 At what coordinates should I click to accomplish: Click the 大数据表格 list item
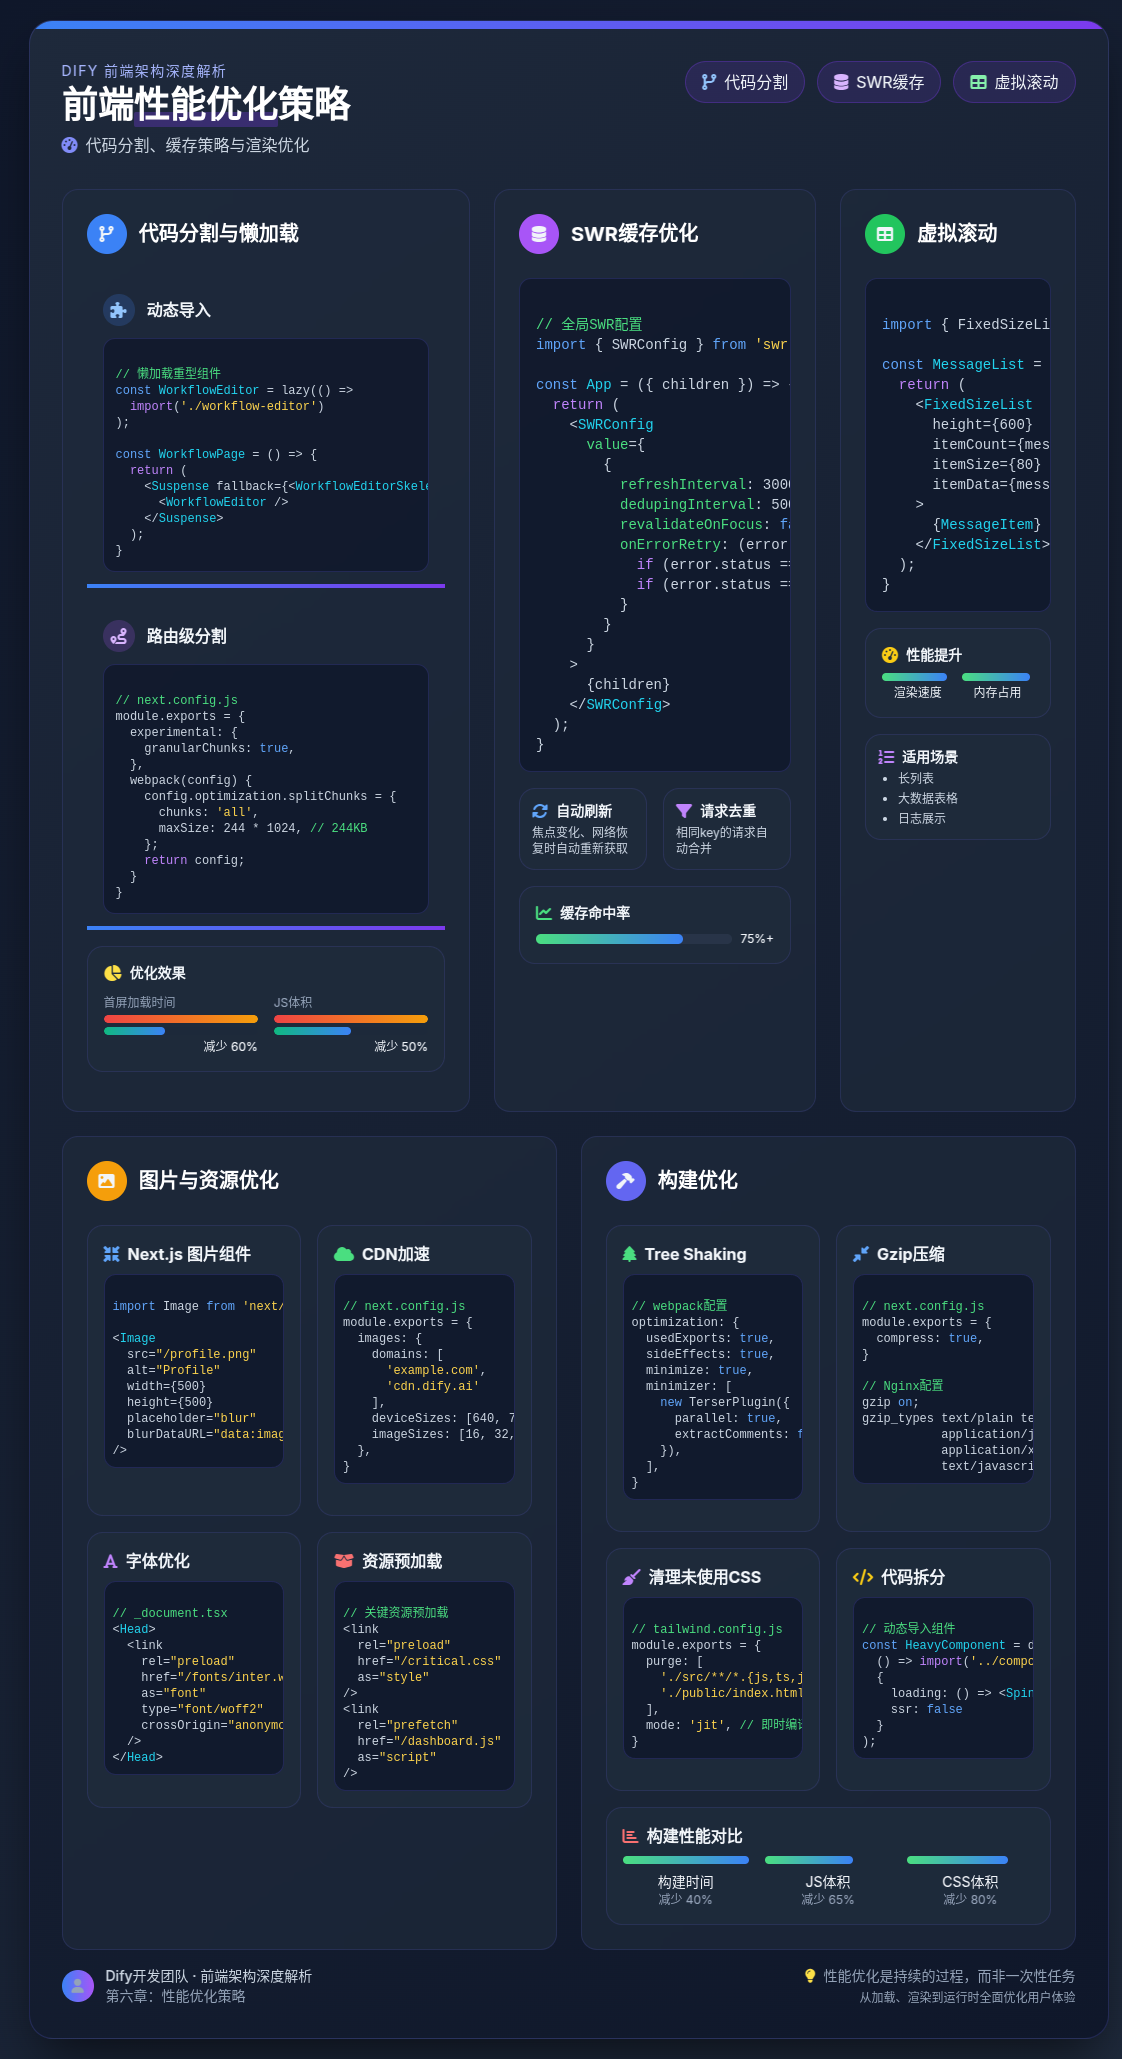[x=928, y=798]
